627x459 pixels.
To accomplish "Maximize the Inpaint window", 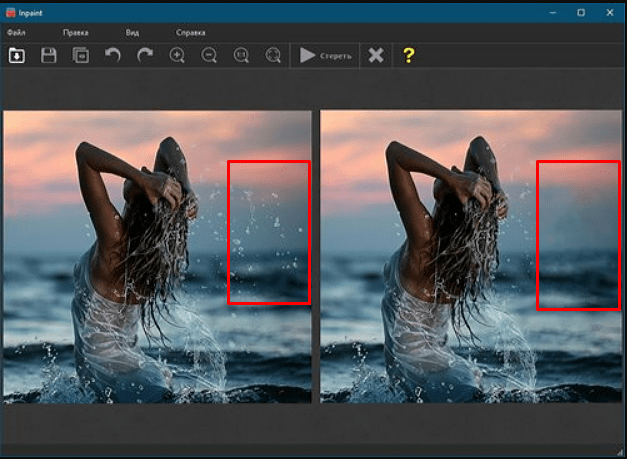I will [580, 12].
